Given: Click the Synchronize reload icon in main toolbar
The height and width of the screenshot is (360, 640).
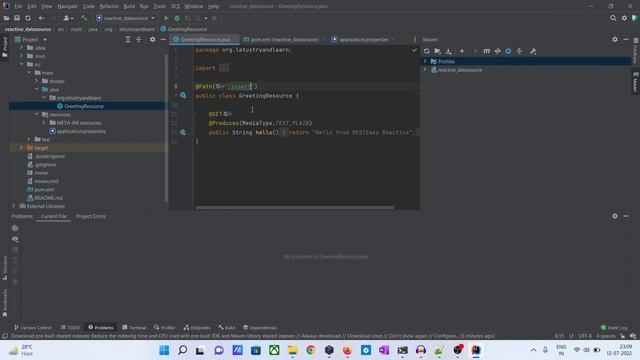Looking at the screenshot, I should (x=28, y=18).
